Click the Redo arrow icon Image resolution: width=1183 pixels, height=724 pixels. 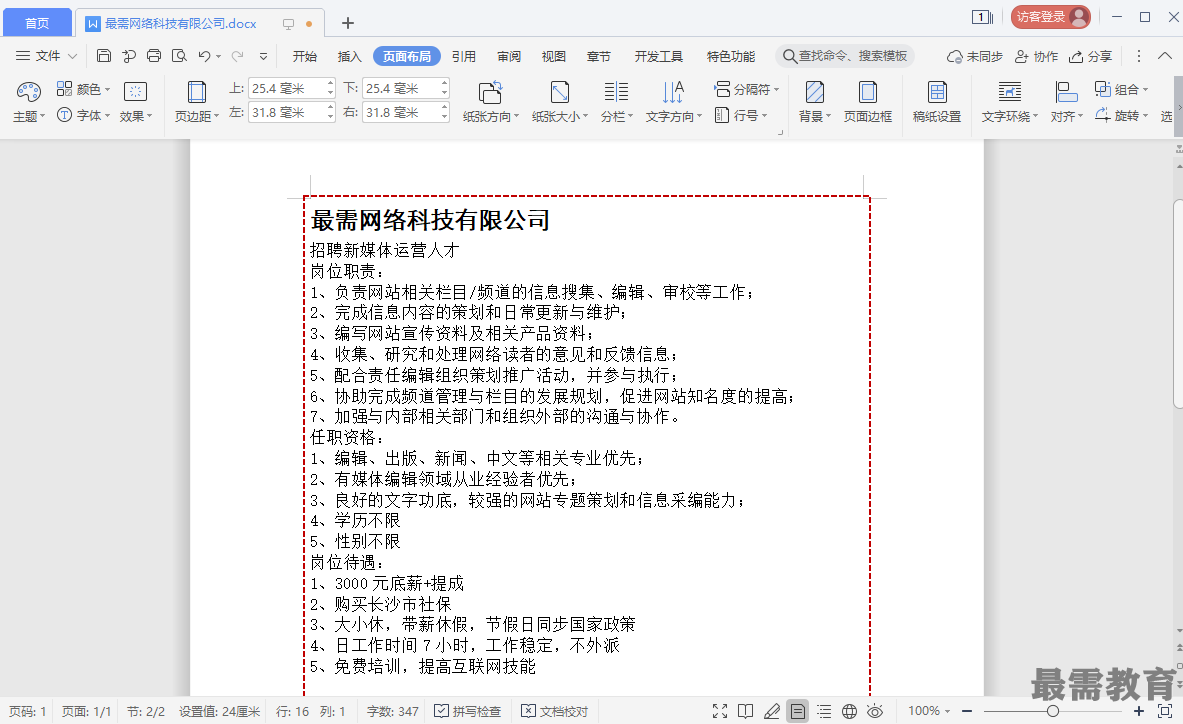pyautogui.click(x=237, y=56)
